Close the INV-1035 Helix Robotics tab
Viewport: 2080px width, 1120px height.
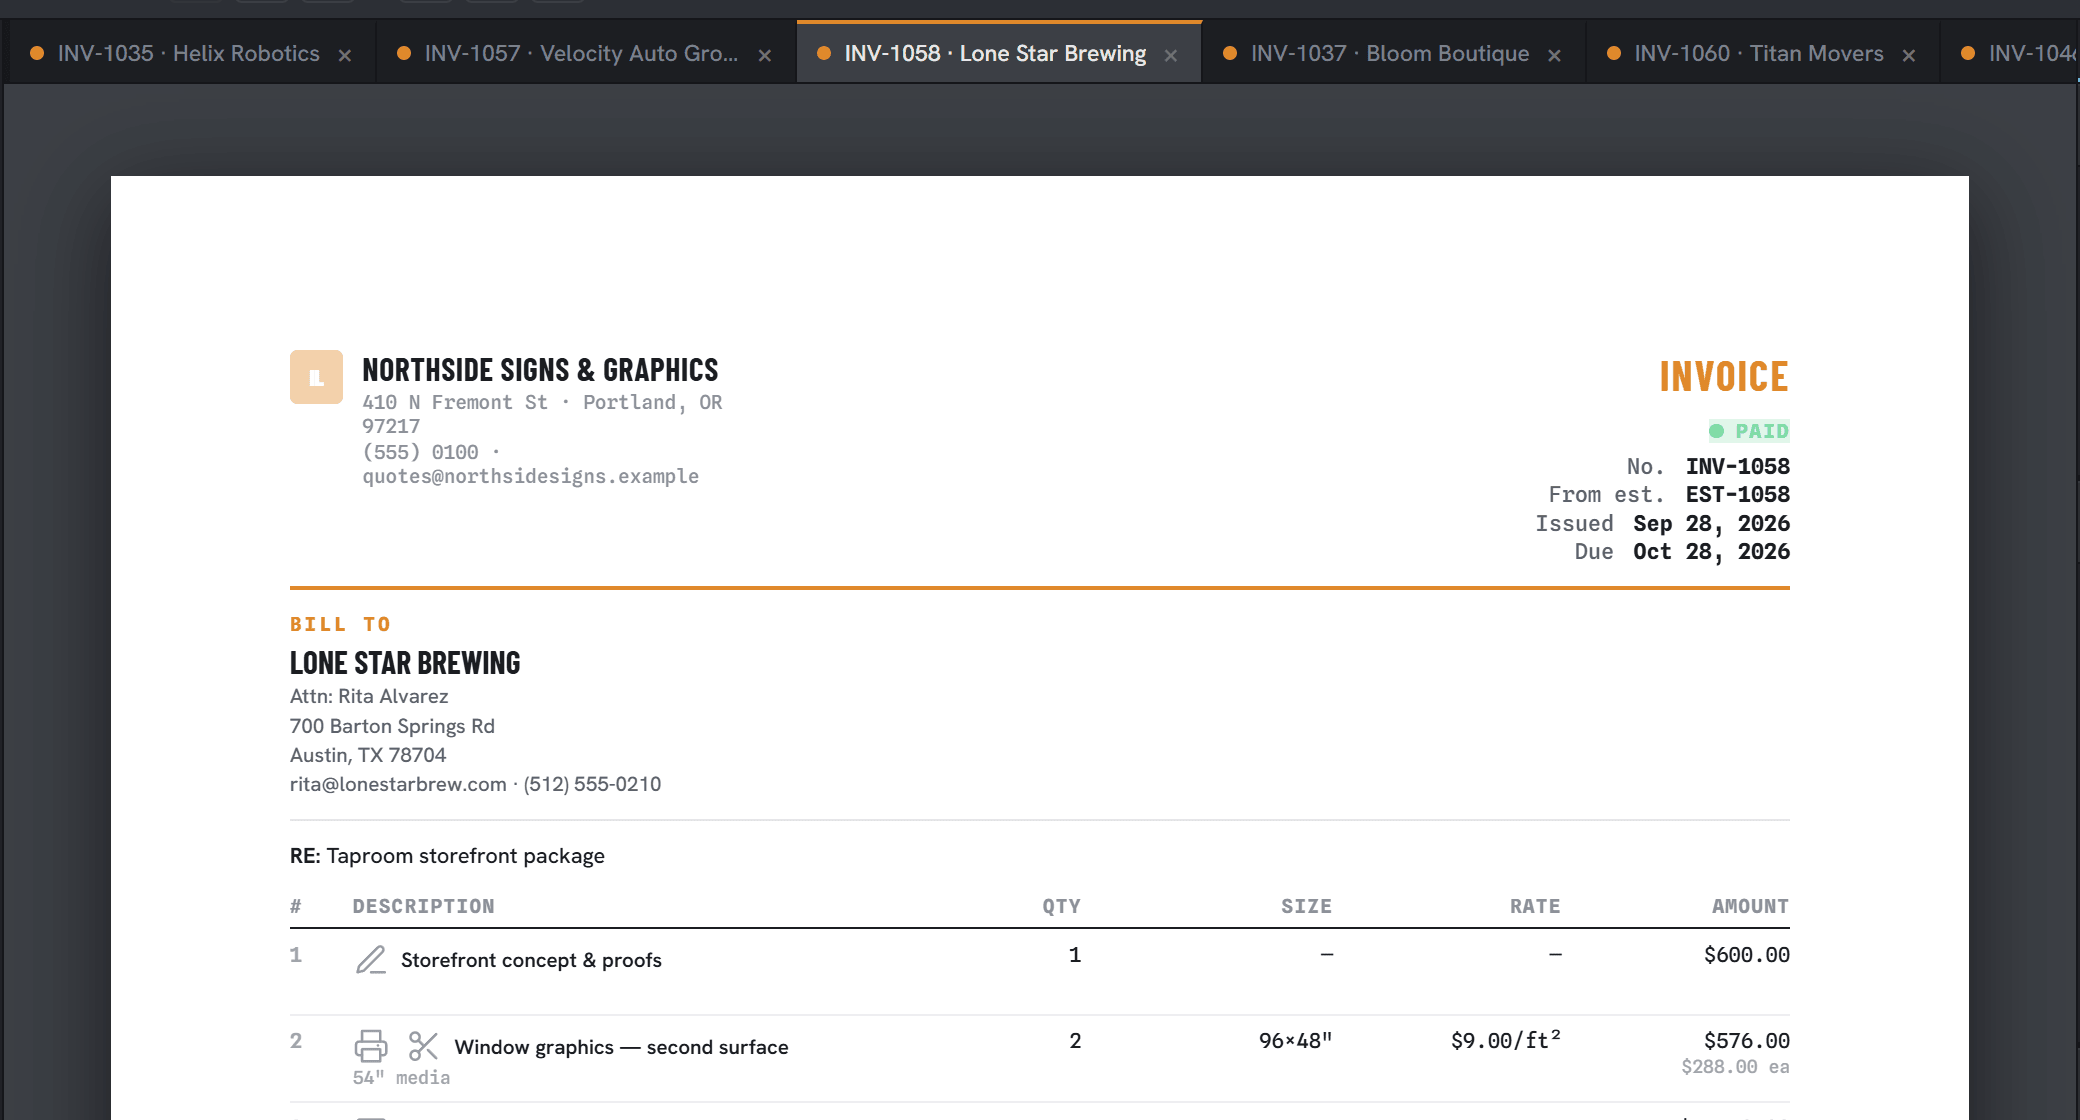point(345,55)
